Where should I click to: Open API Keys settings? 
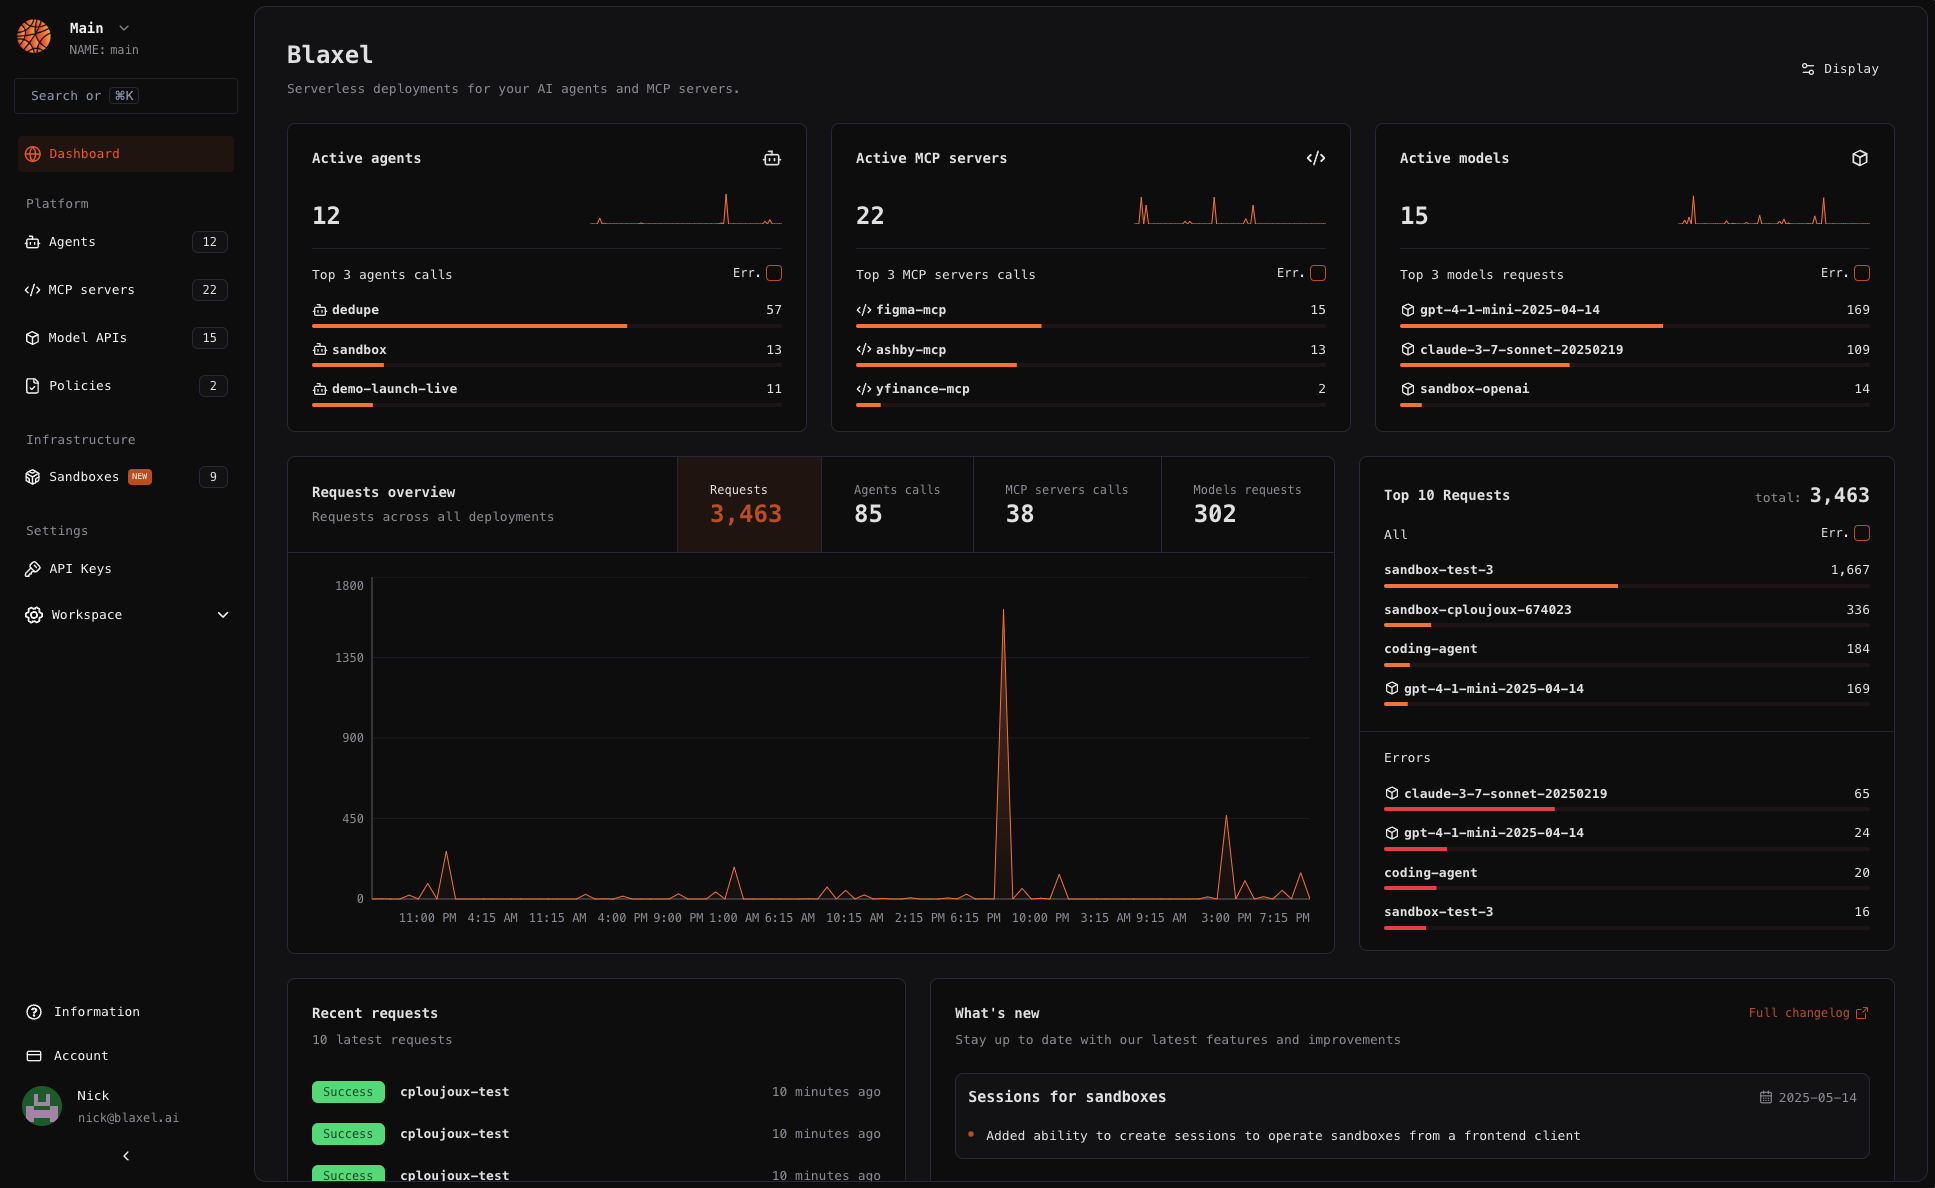(126, 569)
